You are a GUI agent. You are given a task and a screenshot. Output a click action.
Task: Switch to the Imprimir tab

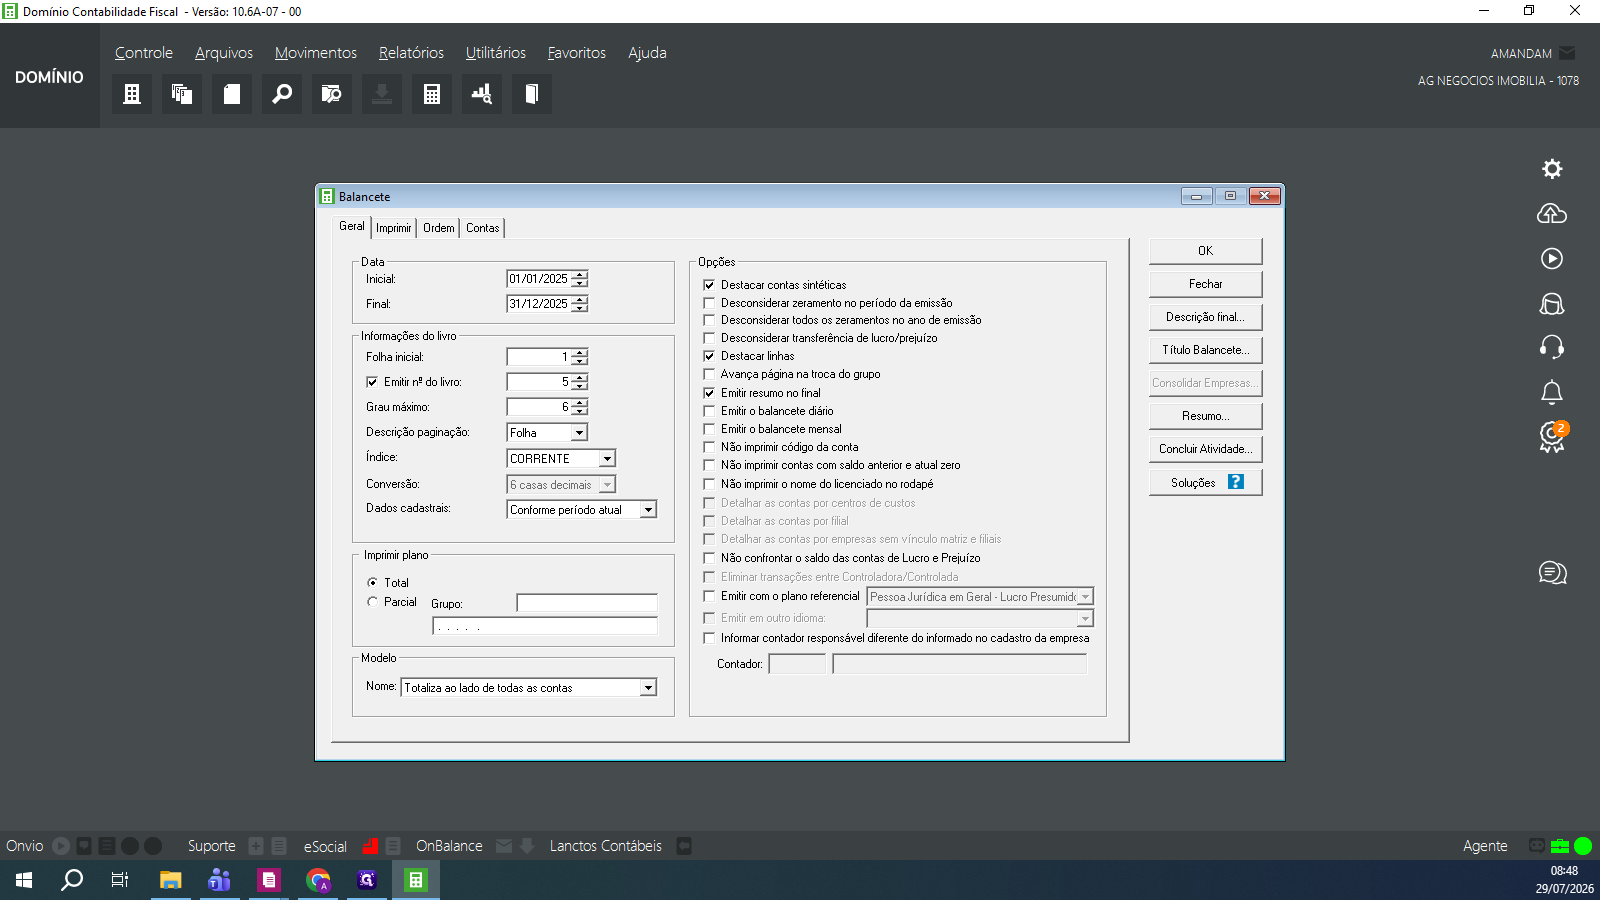tap(394, 228)
